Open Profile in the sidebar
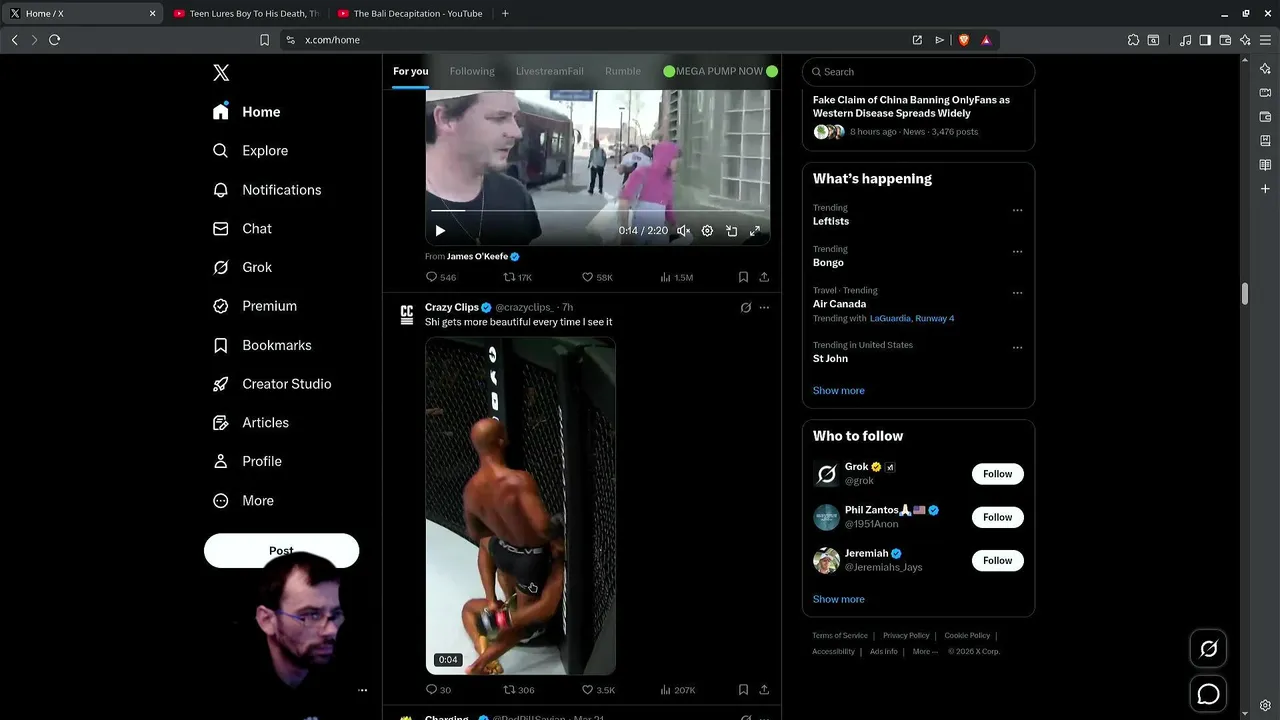 tap(248, 461)
